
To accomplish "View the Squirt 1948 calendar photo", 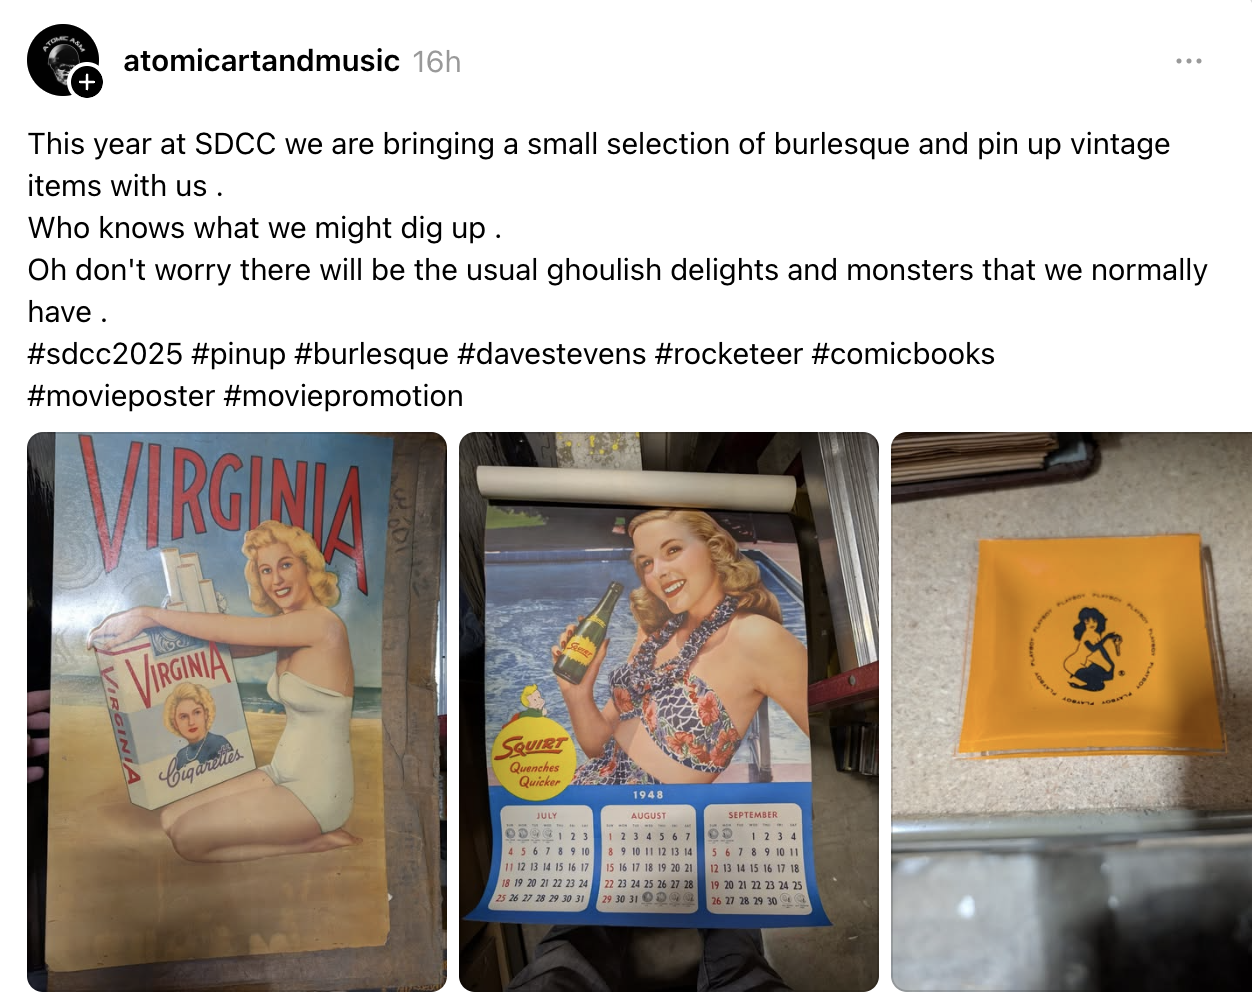I will [x=669, y=712].
